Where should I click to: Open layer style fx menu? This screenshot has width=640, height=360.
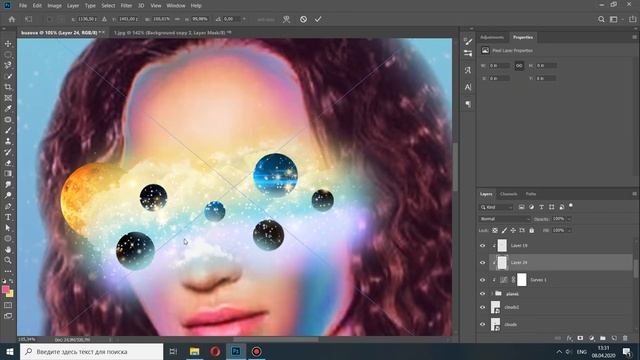(x=569, y=338)
